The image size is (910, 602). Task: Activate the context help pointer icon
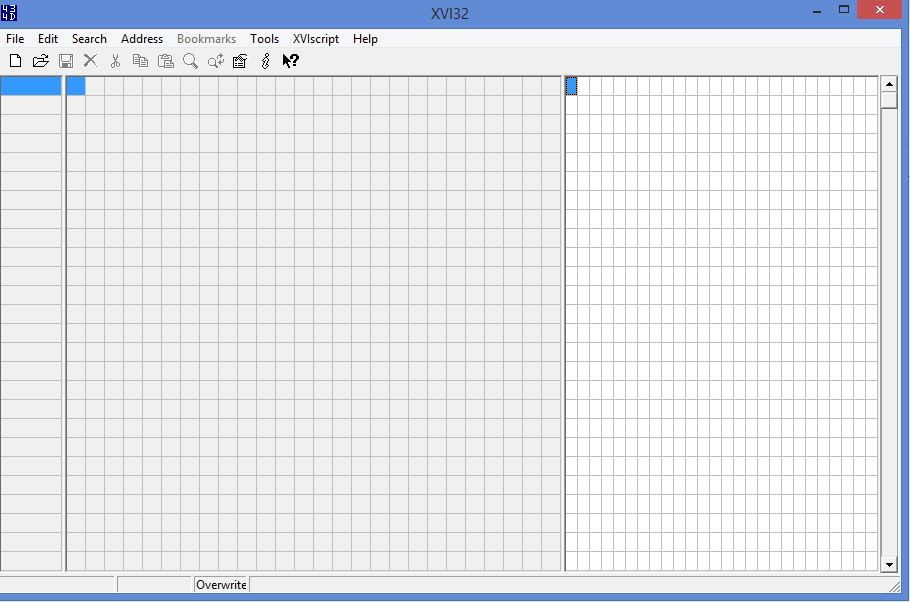290,61
